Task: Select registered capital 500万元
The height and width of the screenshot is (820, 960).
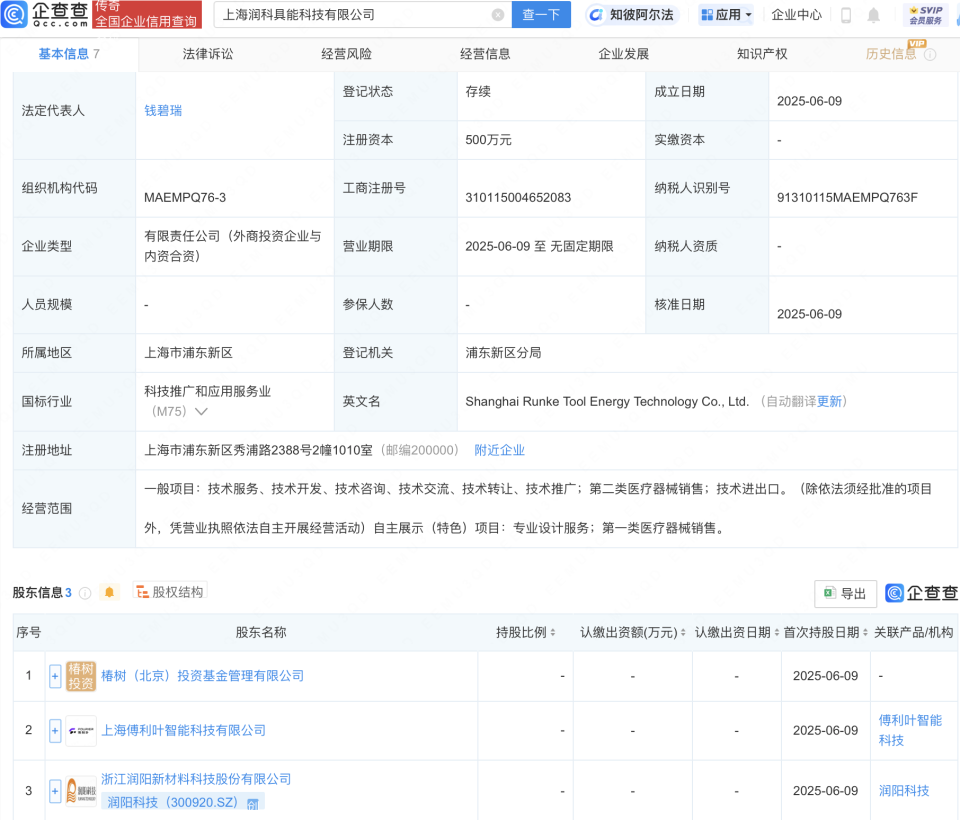Action: [x=488, y=140]
